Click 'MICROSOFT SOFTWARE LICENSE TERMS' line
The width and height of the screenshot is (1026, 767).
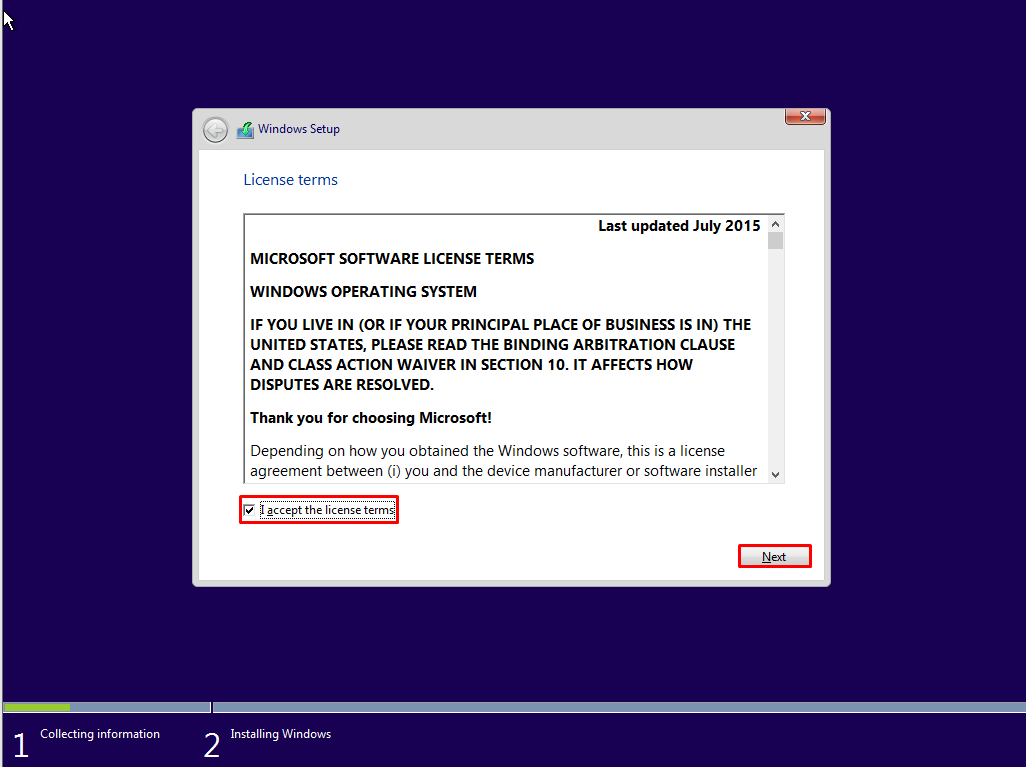pyautogui.click(x=392, y=259)
